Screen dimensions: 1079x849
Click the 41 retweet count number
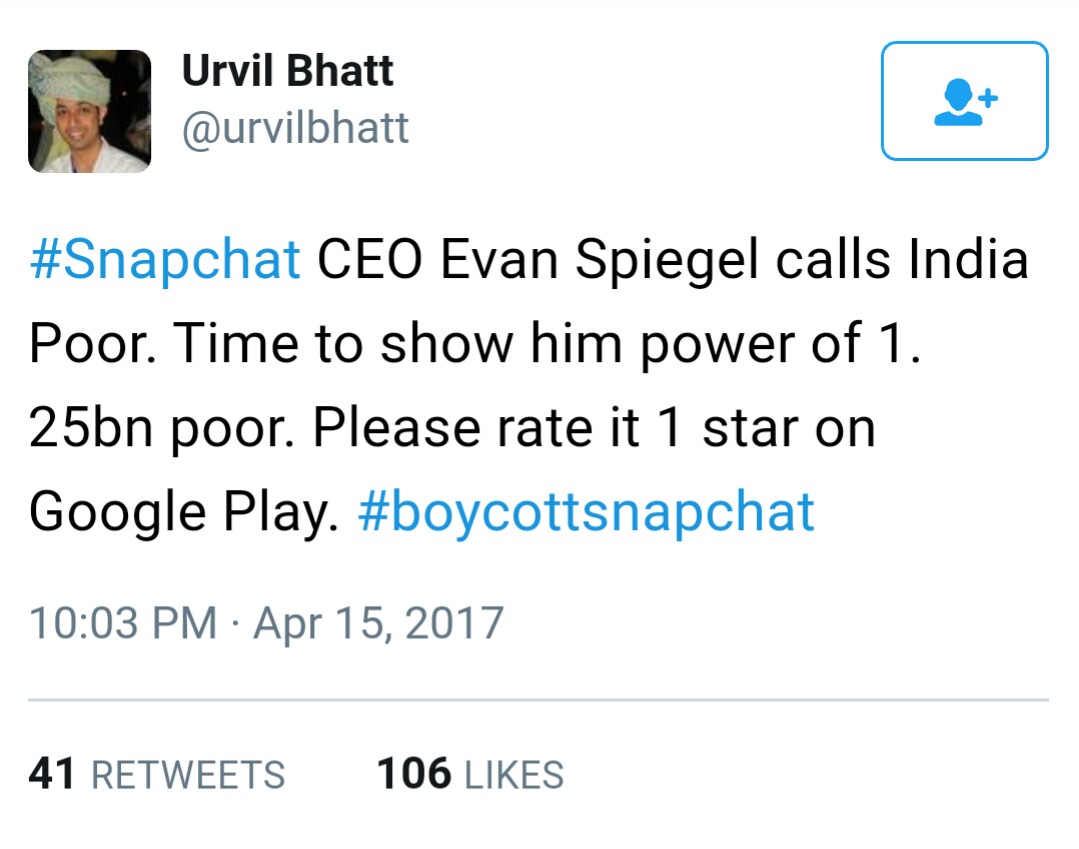pyautogui.click(x=52, y=773)
